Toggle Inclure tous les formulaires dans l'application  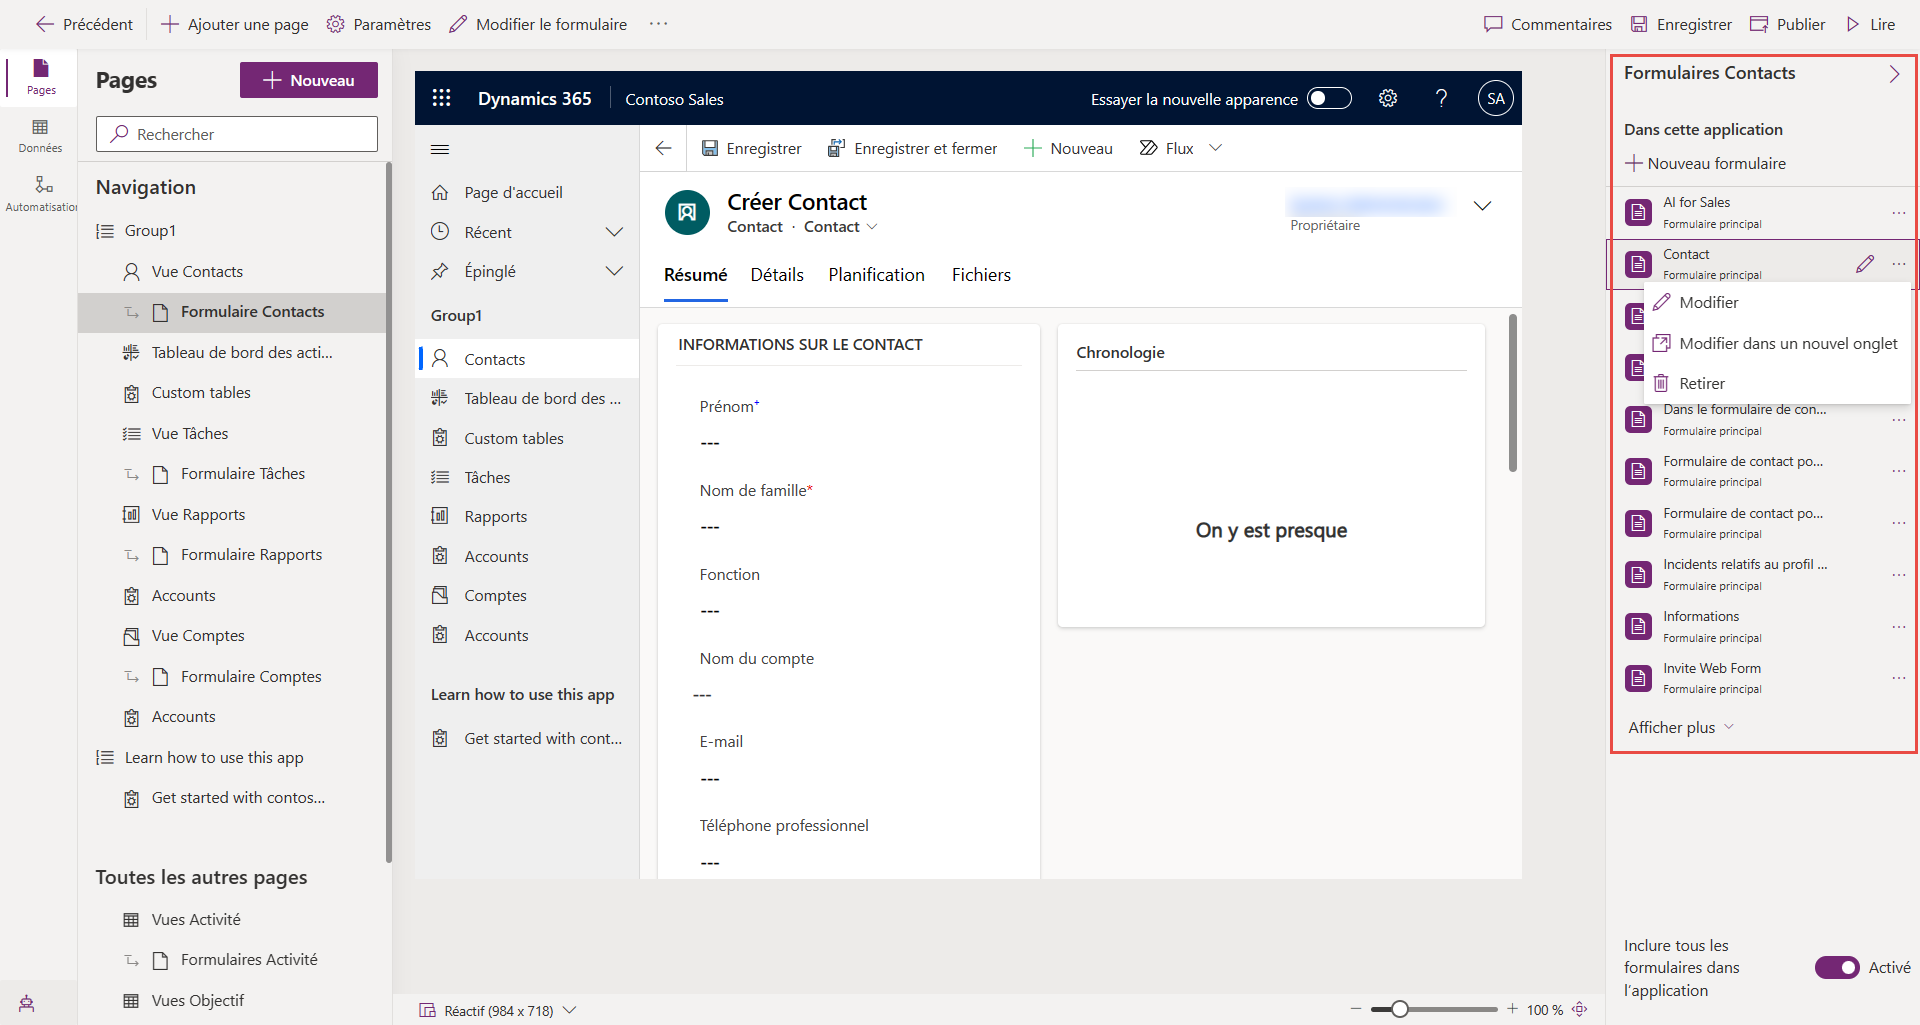click(1837, 967)
